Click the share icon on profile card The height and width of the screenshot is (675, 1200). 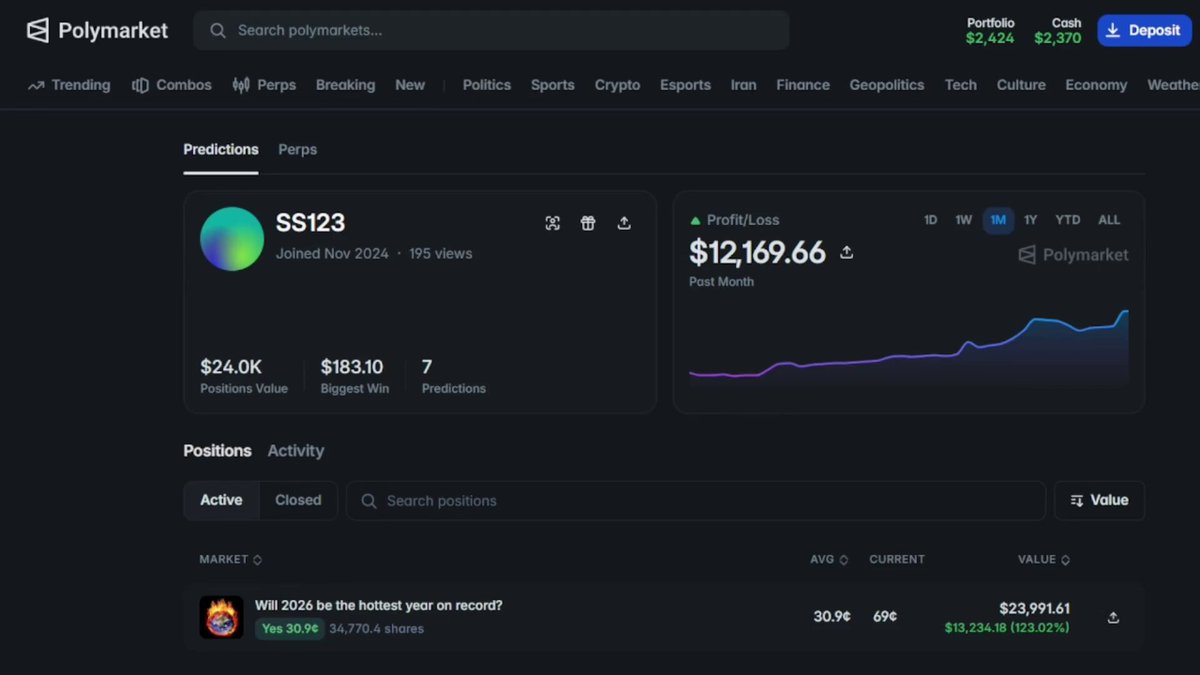click(624, 223)
